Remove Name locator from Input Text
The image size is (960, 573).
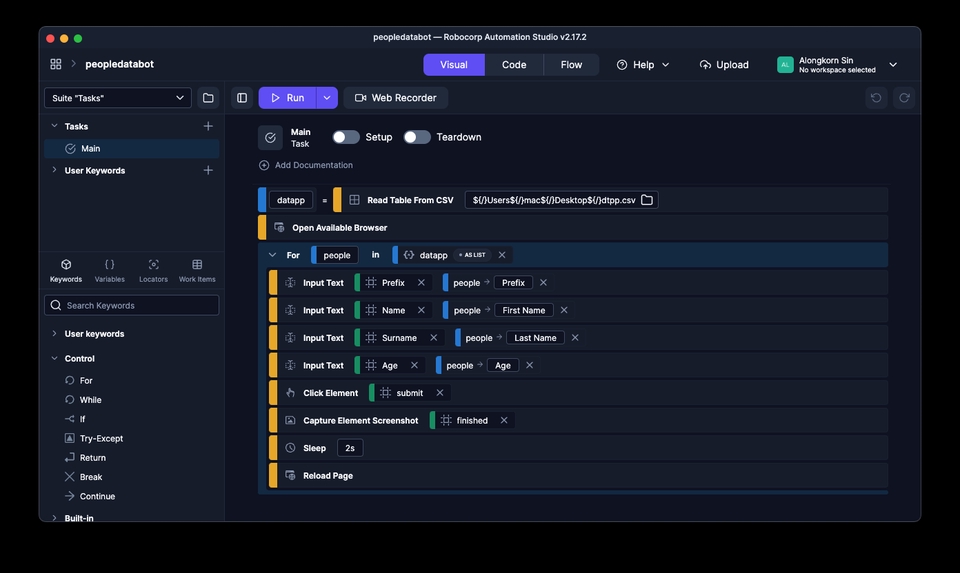(x=421, y=310)
